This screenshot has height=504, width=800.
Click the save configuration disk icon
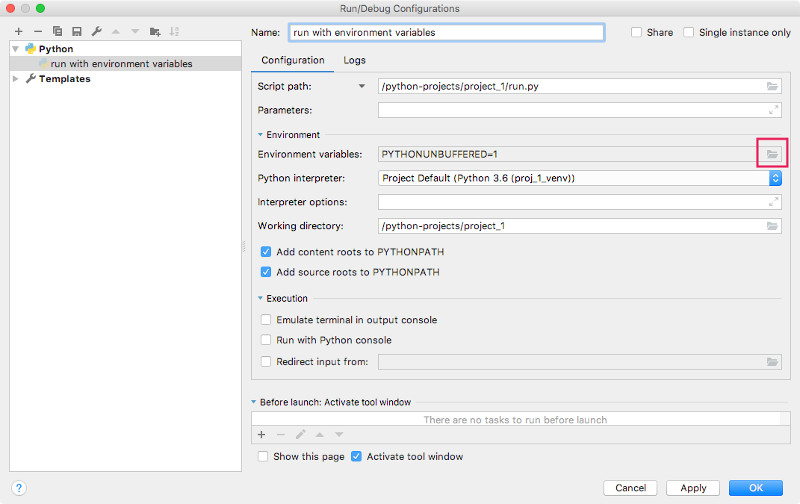click(x=76, y=32)
